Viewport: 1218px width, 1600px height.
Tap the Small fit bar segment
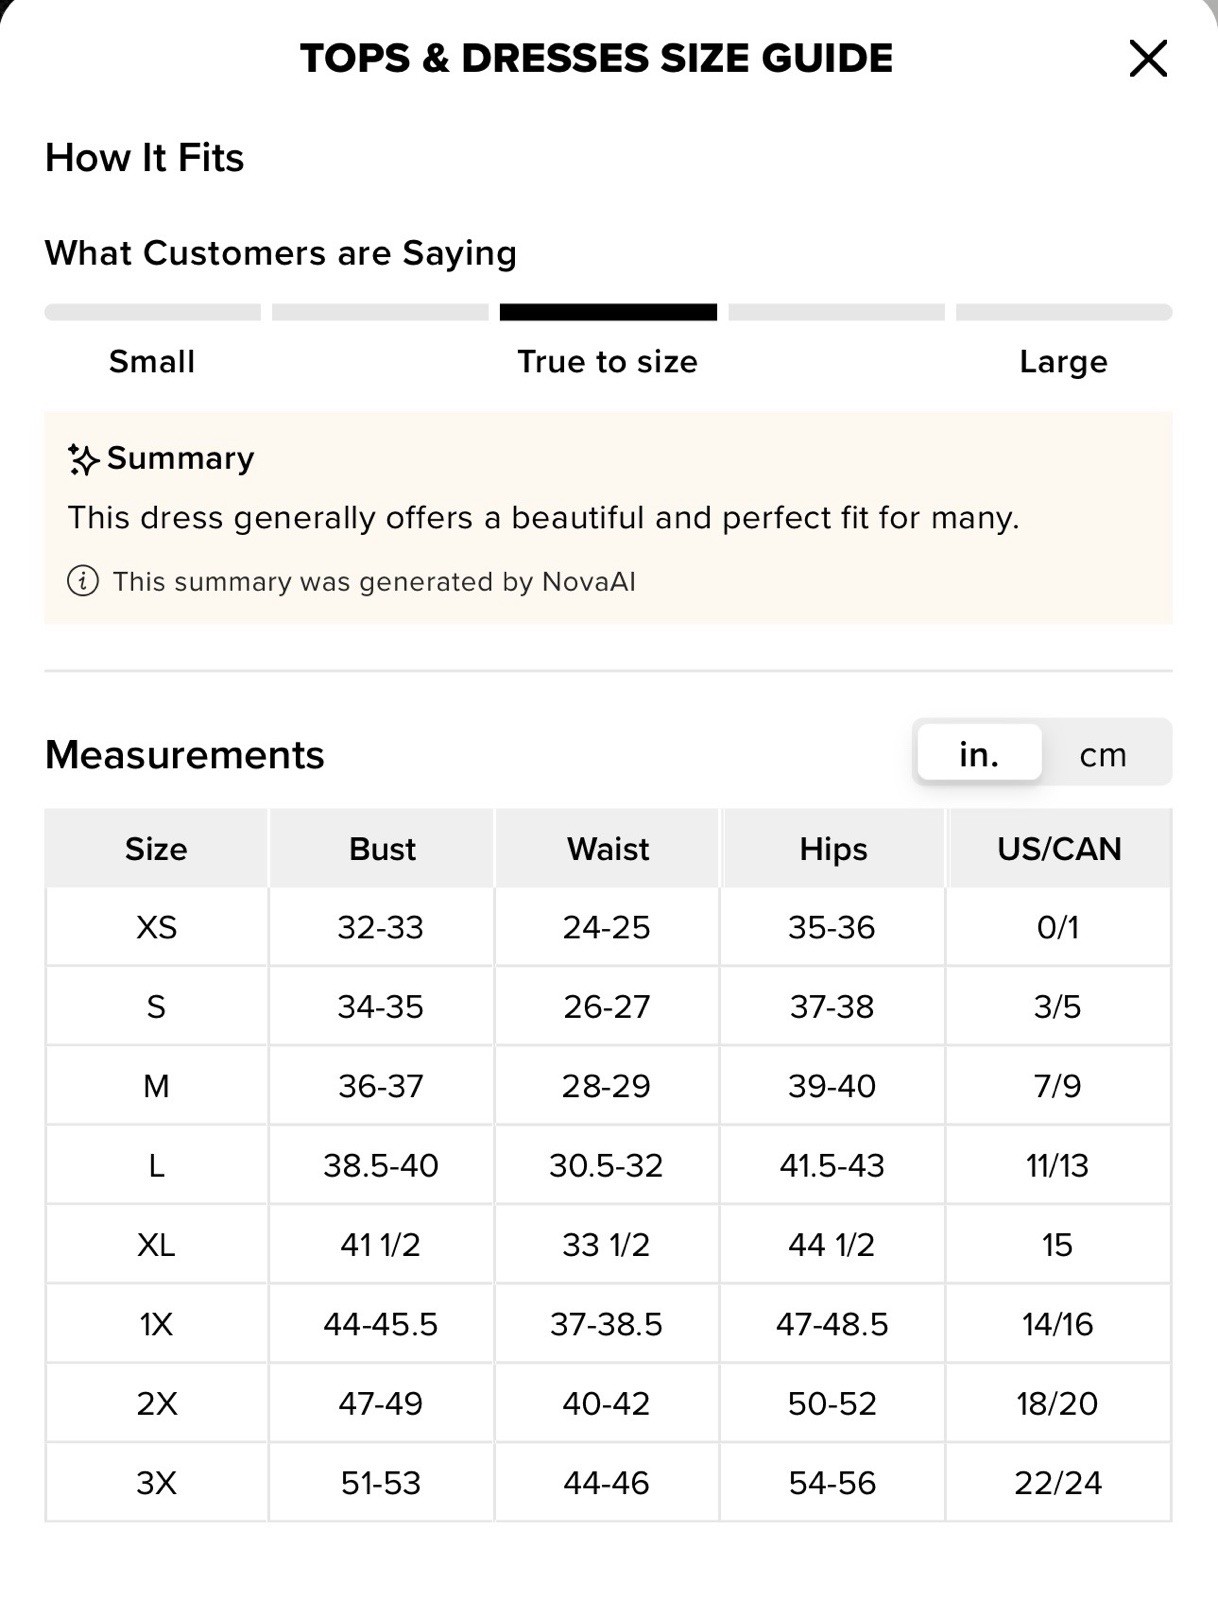(153, 312)
